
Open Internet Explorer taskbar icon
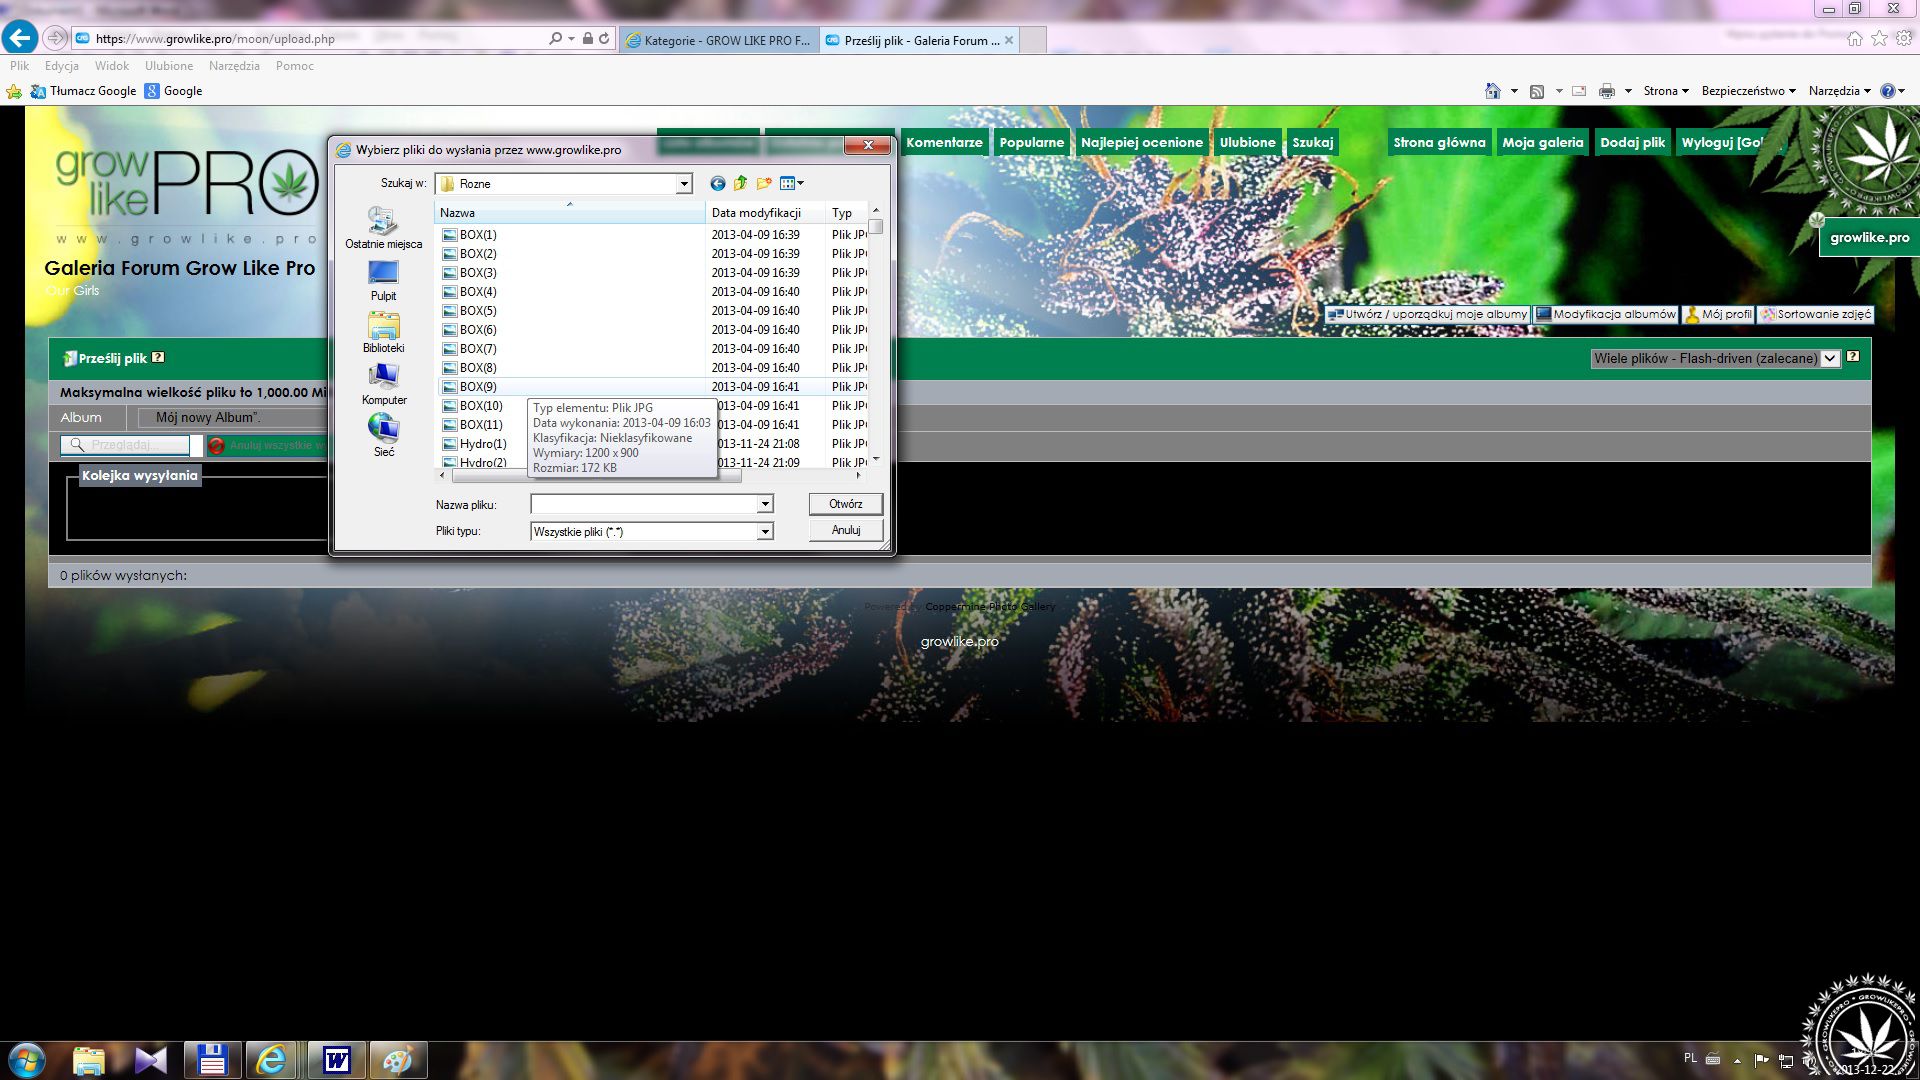click(x=272, y=1060)
